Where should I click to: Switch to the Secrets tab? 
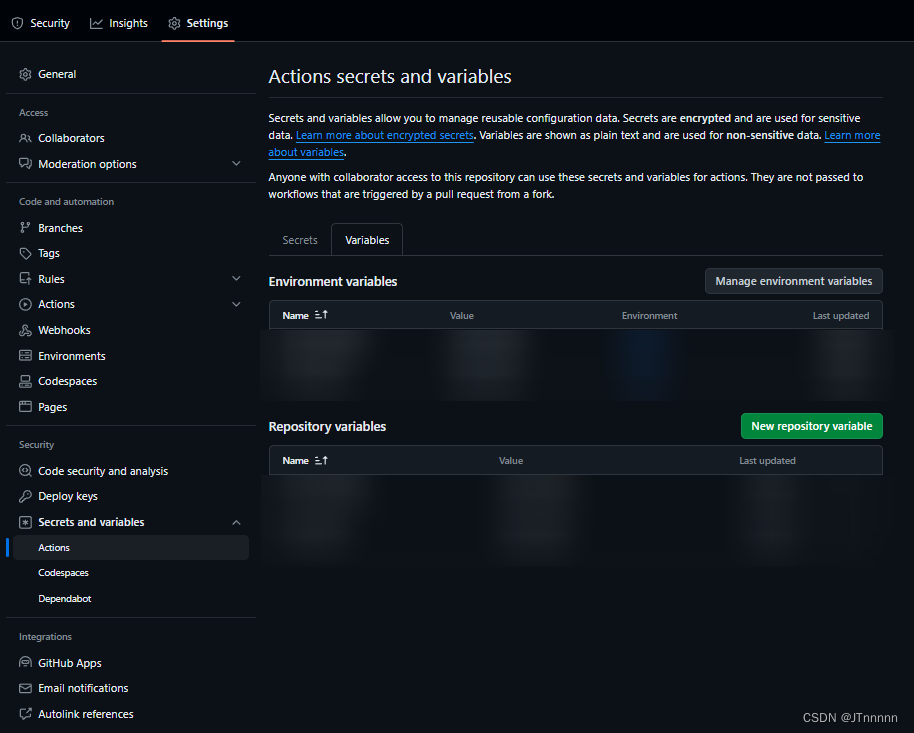pos(300,240)
